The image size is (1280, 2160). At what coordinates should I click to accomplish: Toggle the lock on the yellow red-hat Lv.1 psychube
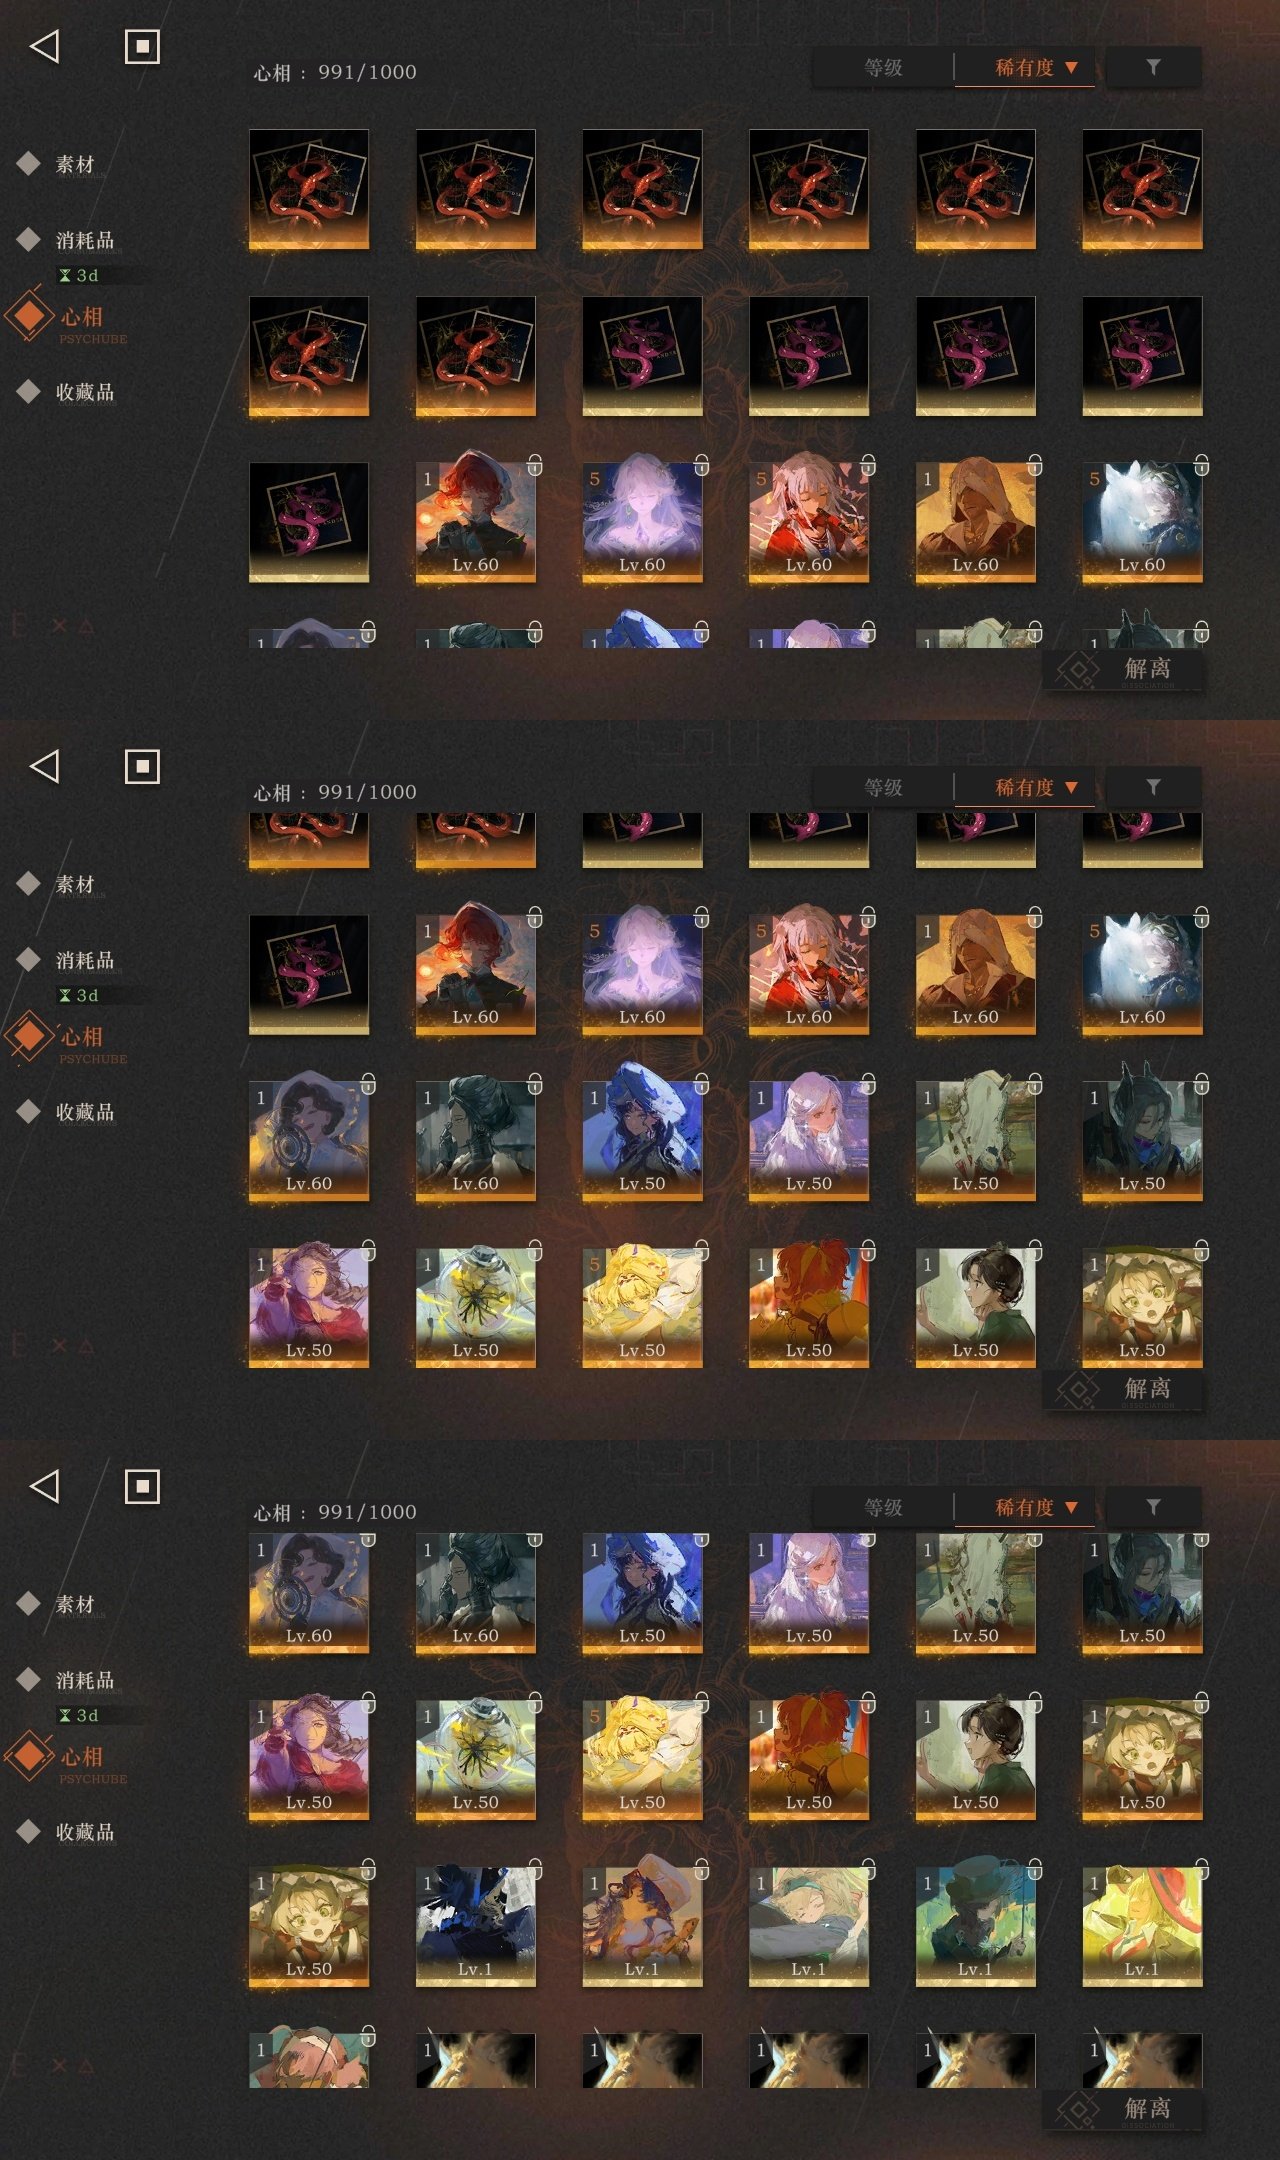pyautogui.click(x=1201, y=1868)
